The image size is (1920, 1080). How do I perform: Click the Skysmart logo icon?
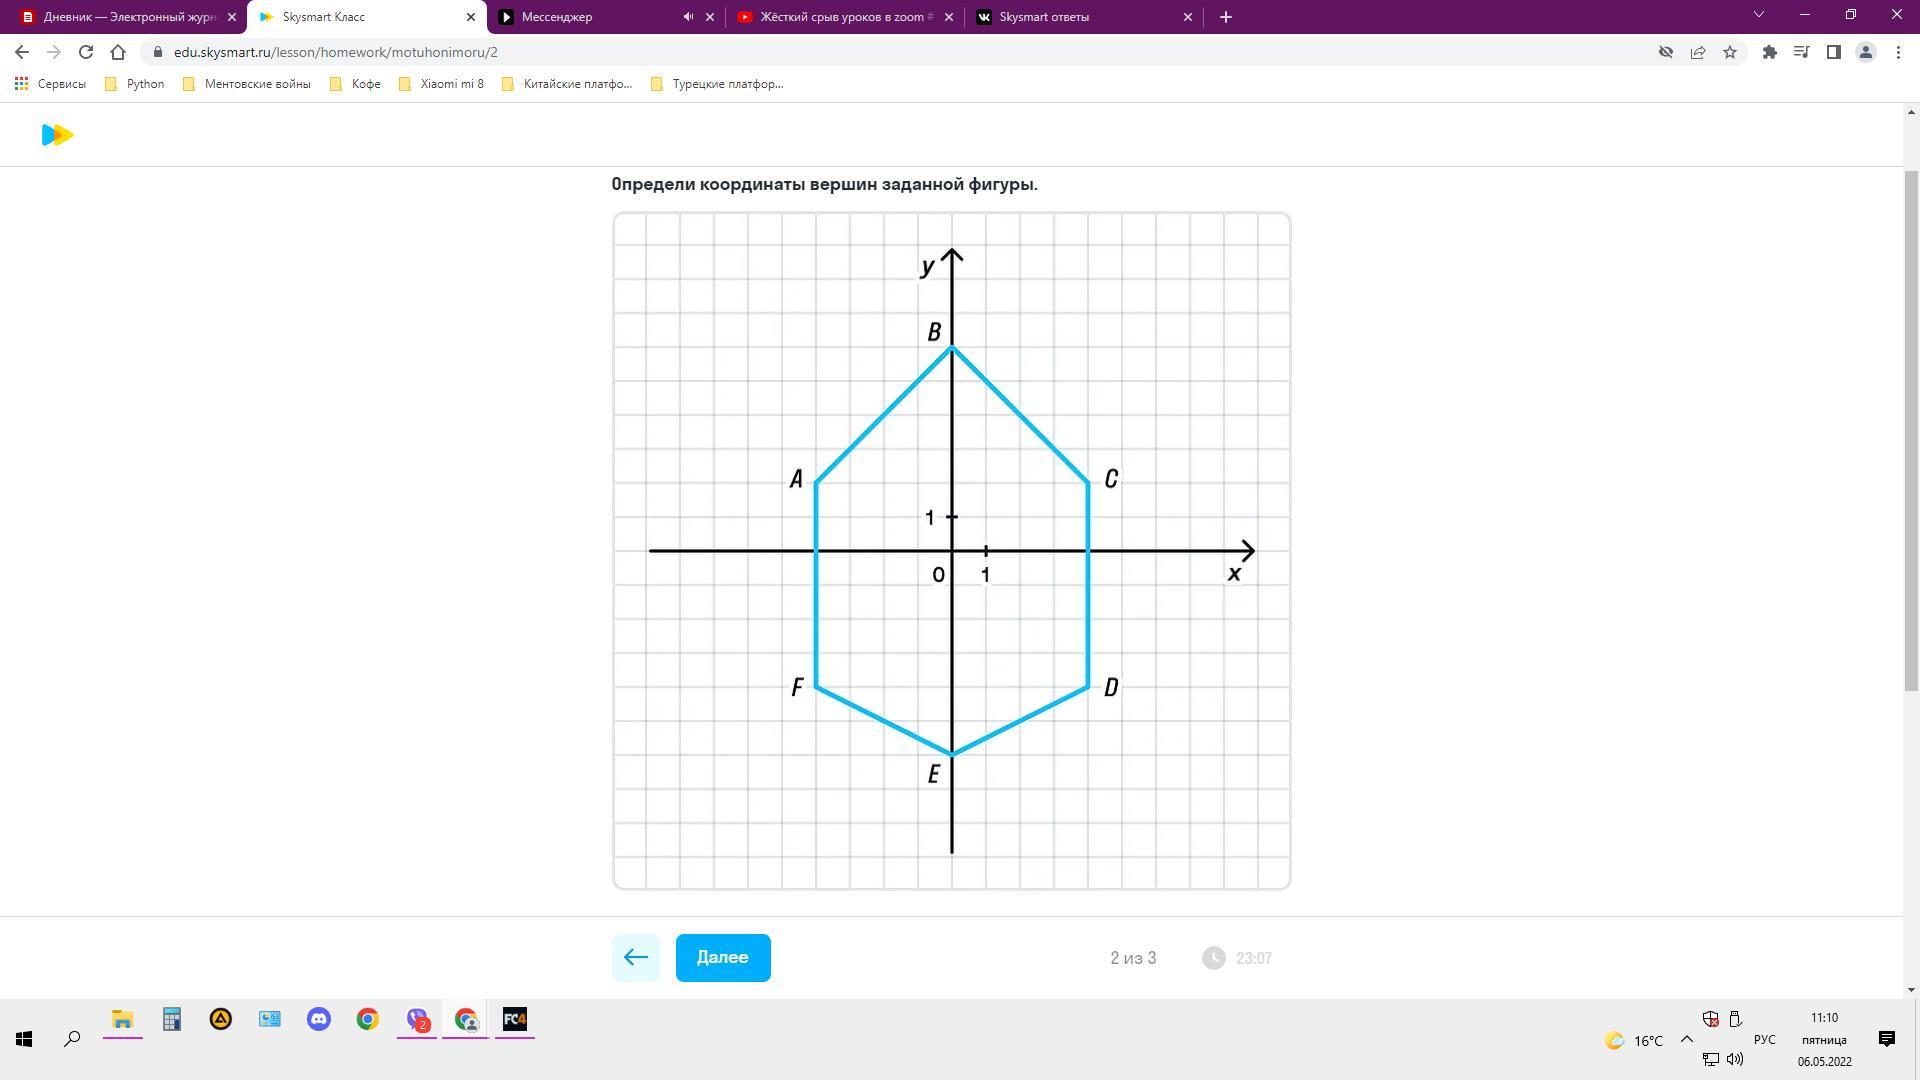[57, 135]
